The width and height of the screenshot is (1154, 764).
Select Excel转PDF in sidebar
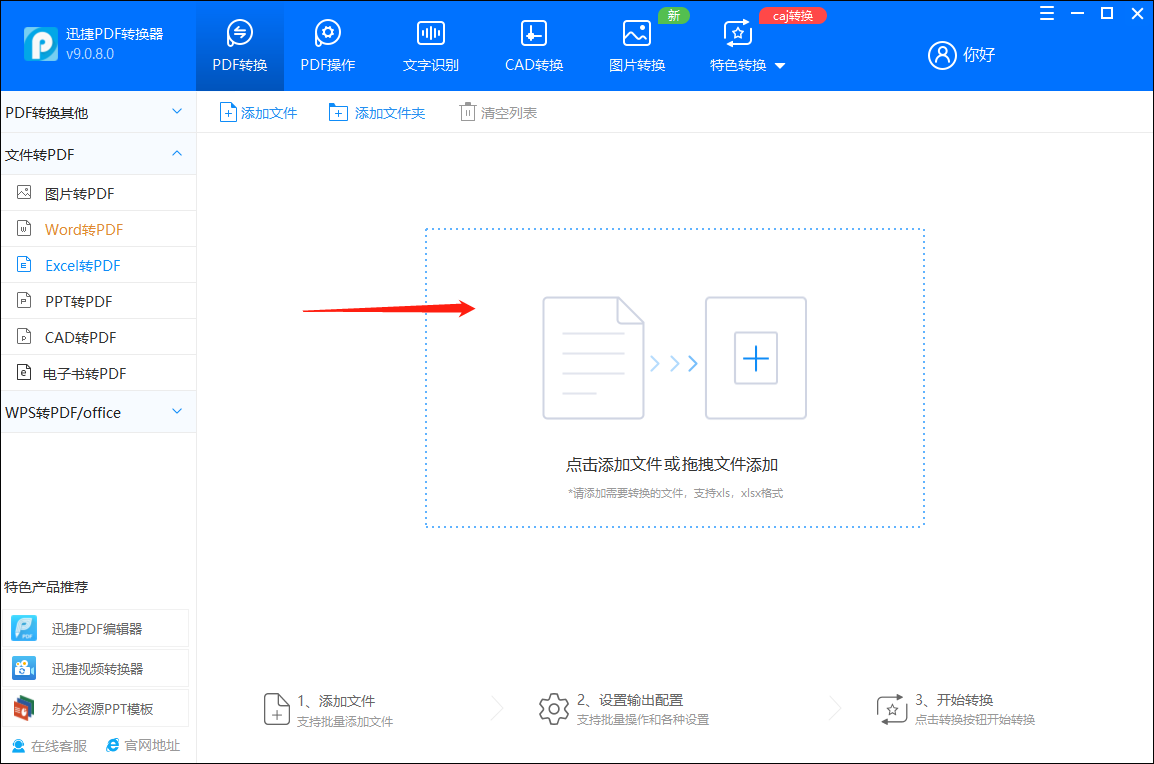(98, 265)
